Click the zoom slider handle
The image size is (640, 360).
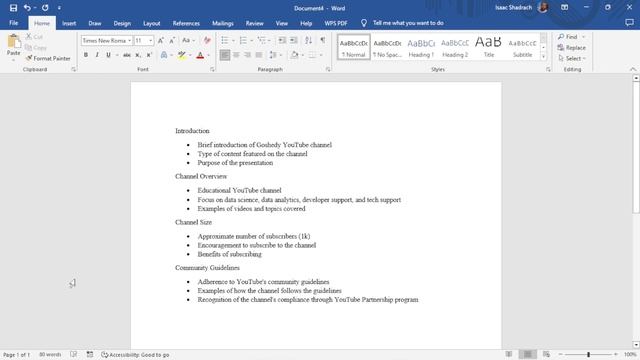588,355
